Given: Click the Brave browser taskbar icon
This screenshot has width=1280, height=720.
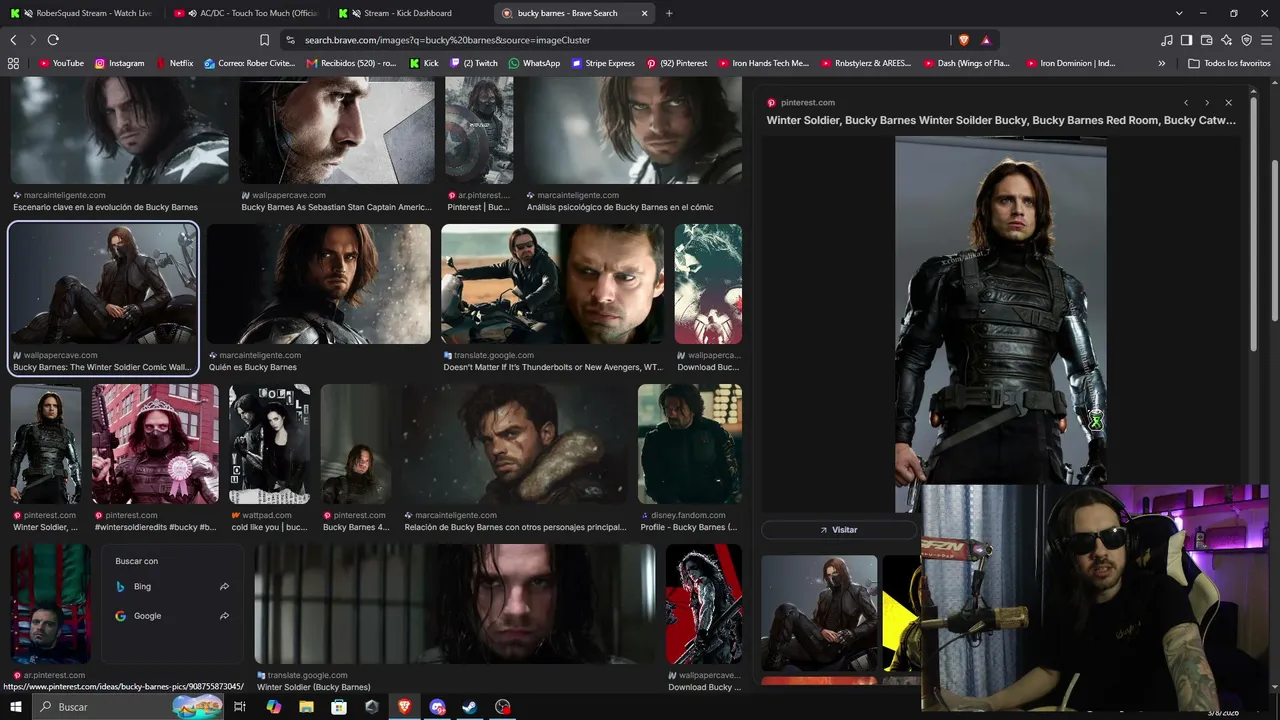Looking at the screenshot, I should pyautogui.click(x=404, y=707).
